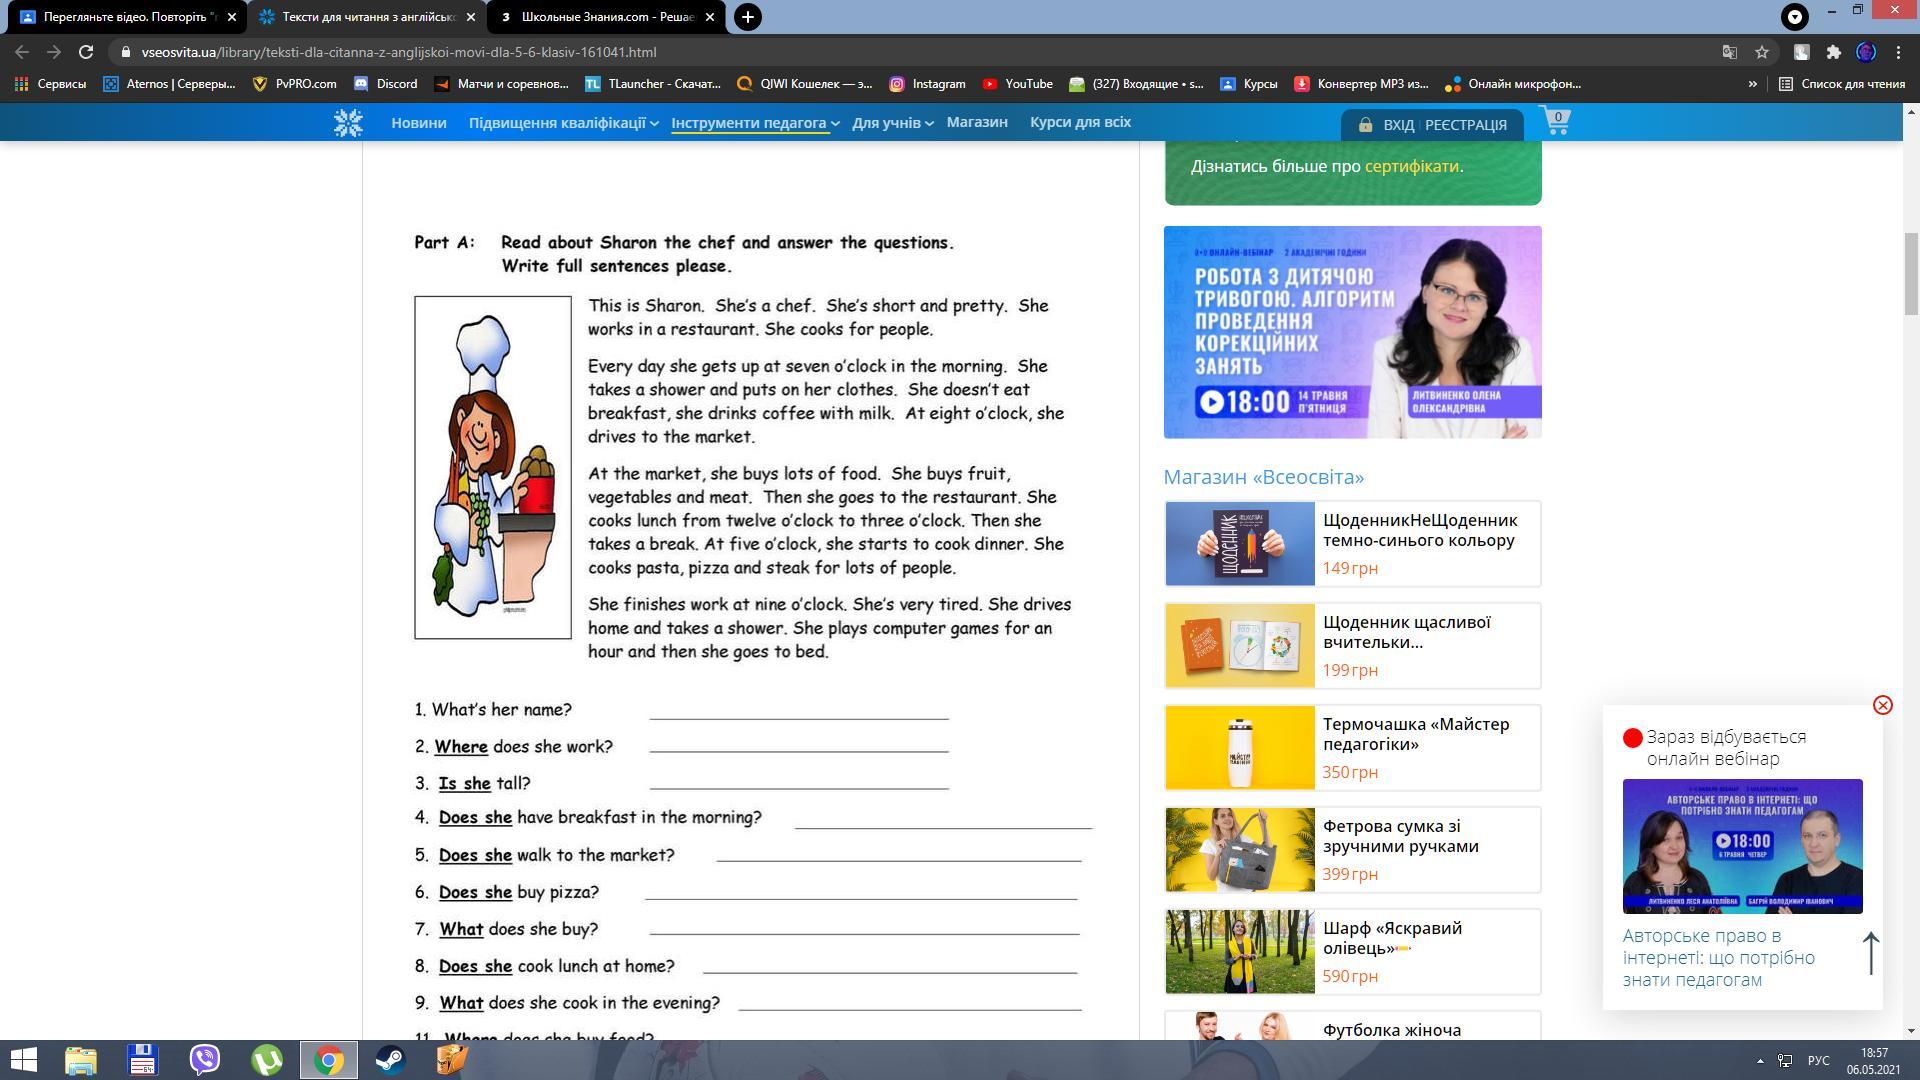The width and height of the screenshot is (1920, 1080).
Task: Click the translate page icon in address bar
Action: tap(1729, 52)
